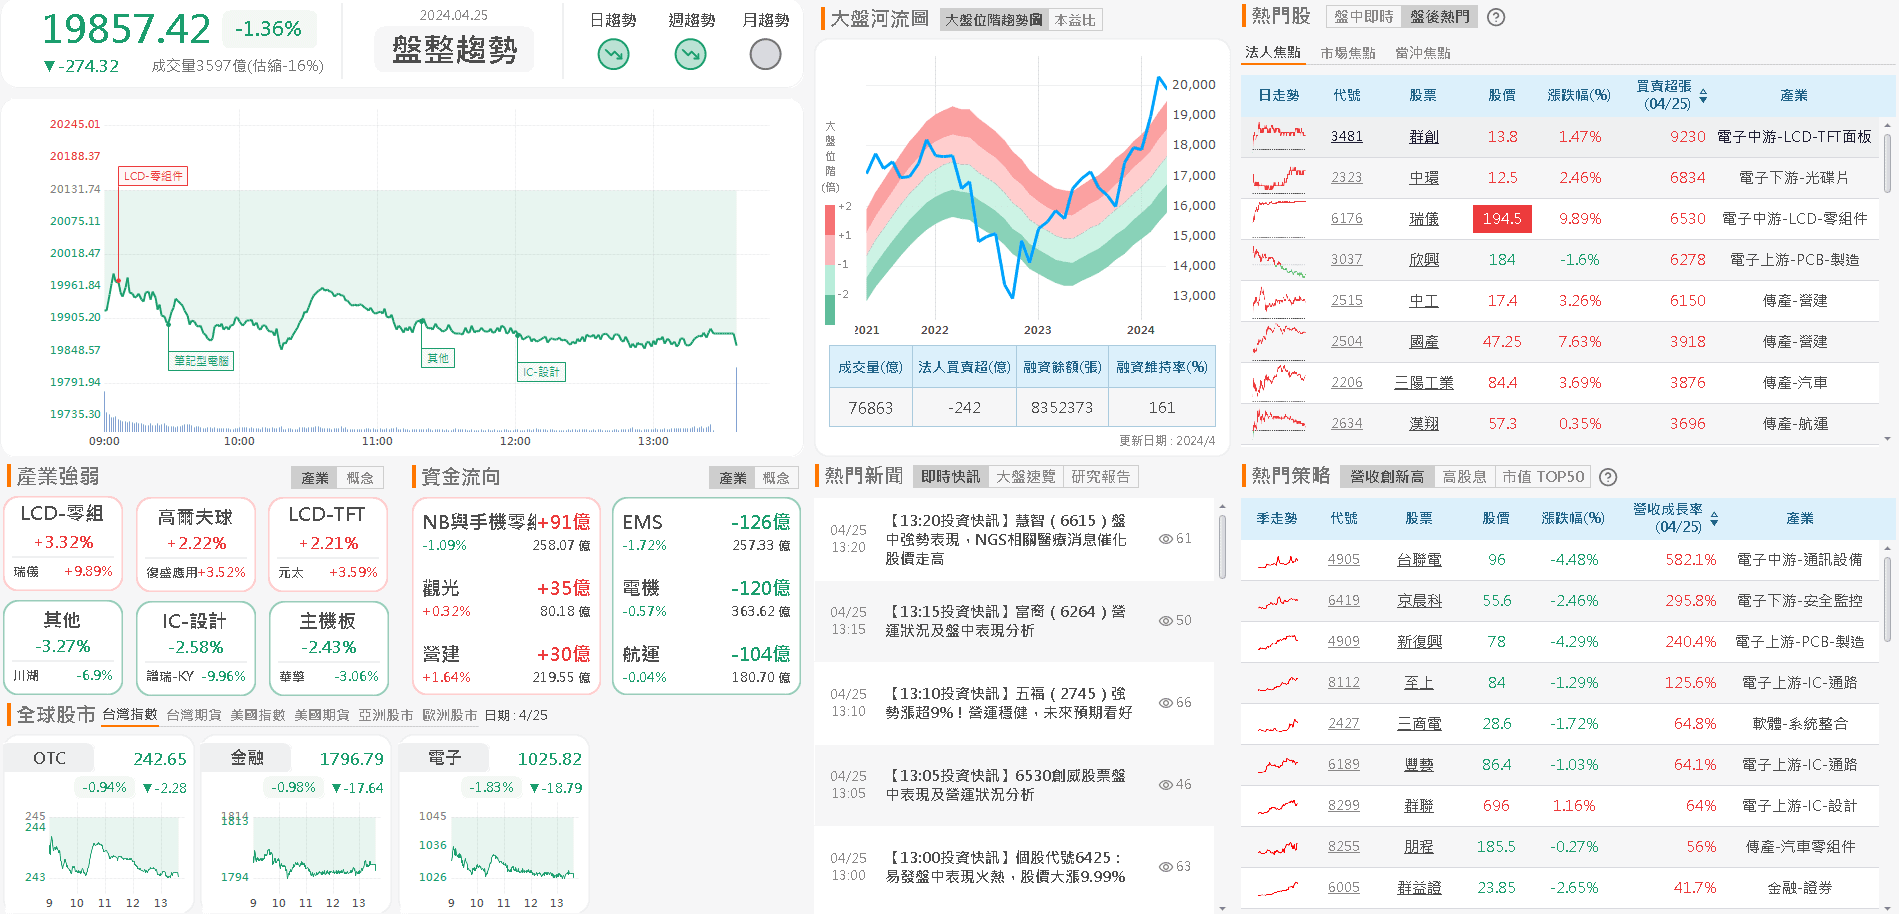Switch to 大盤位階趨勢圖 tab
The image size is (1899, 914).
[994, 20]
